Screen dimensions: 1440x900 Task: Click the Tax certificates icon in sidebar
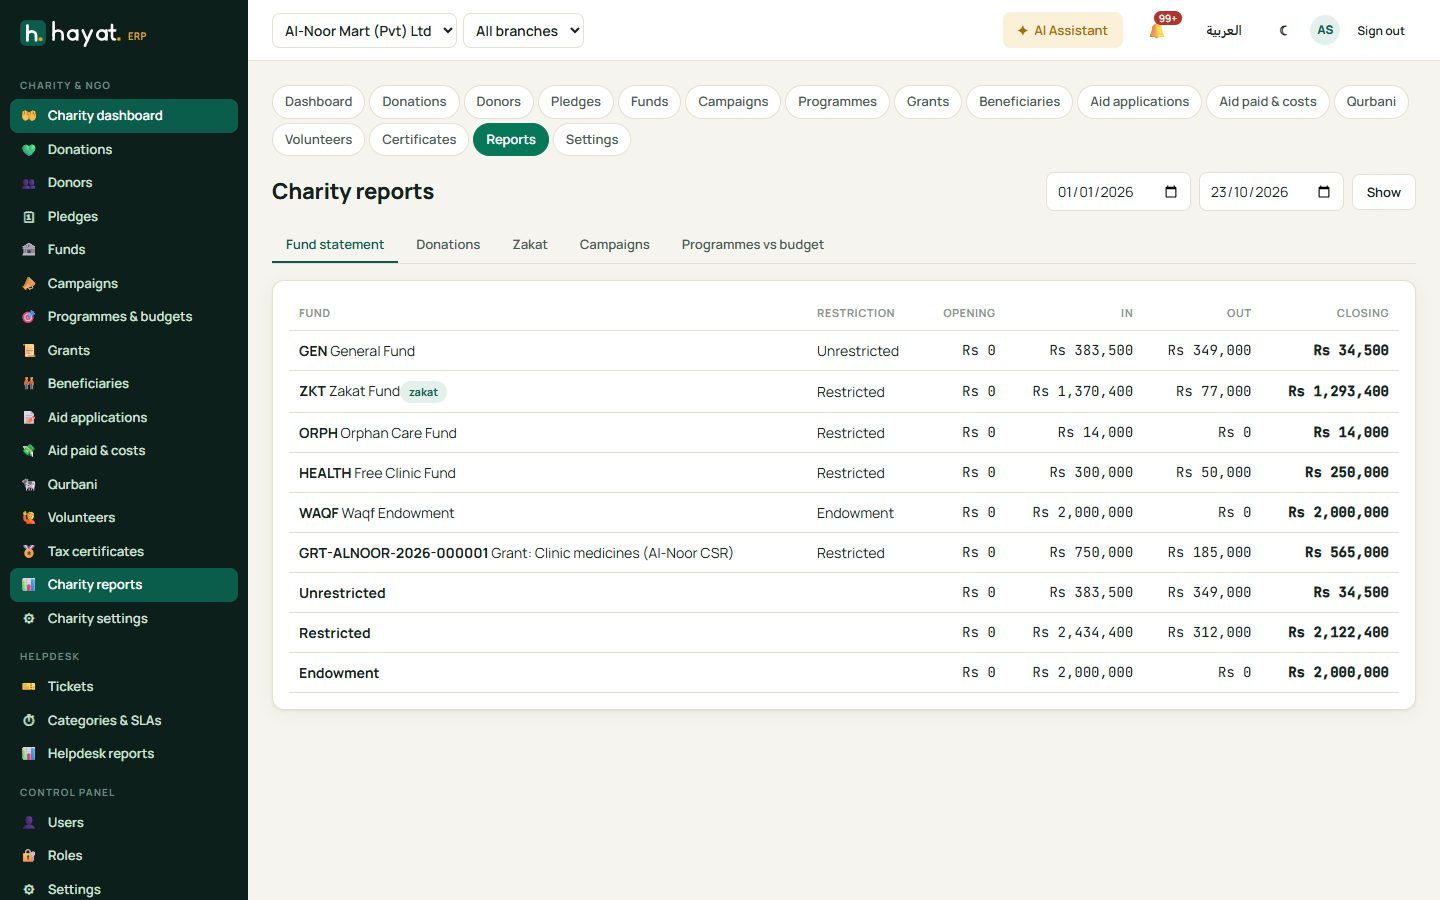coord(29,552)
